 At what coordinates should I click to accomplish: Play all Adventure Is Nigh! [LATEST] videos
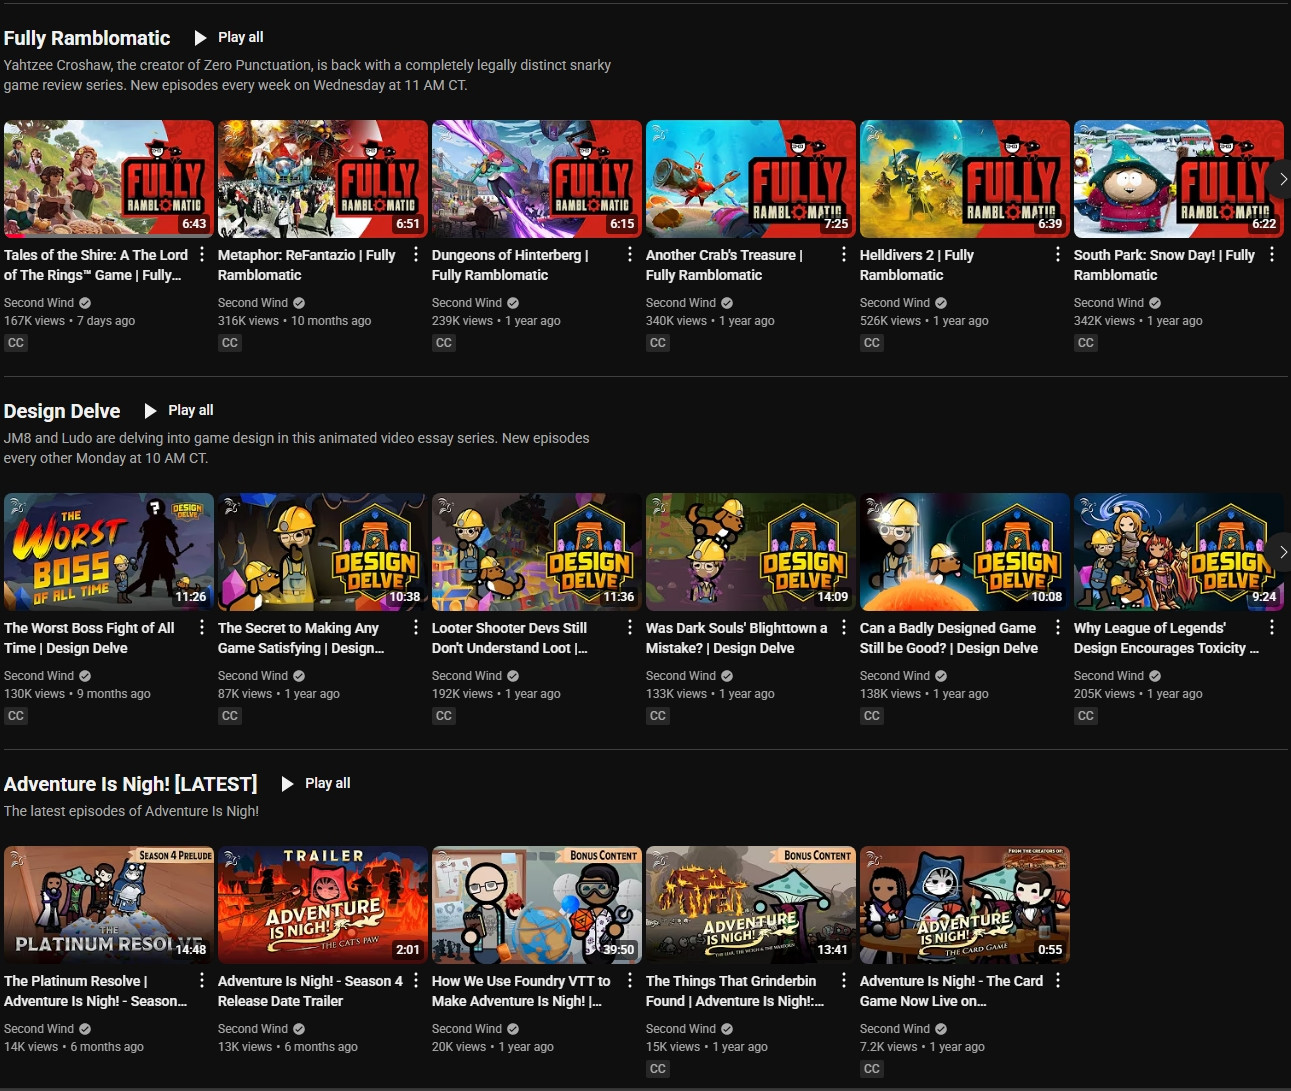point(316,783)
